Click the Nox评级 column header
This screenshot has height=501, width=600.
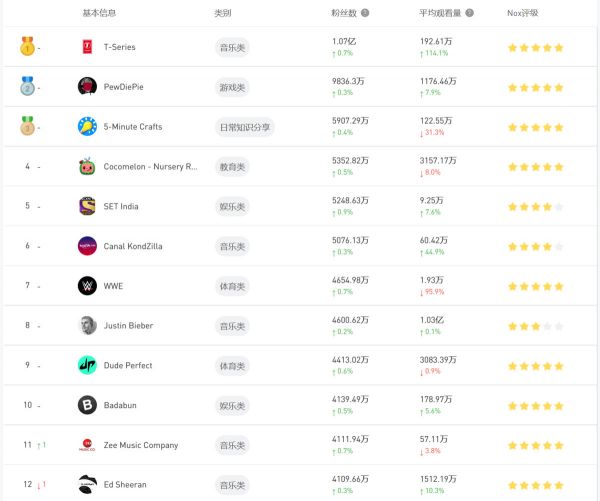click(523, 14)
